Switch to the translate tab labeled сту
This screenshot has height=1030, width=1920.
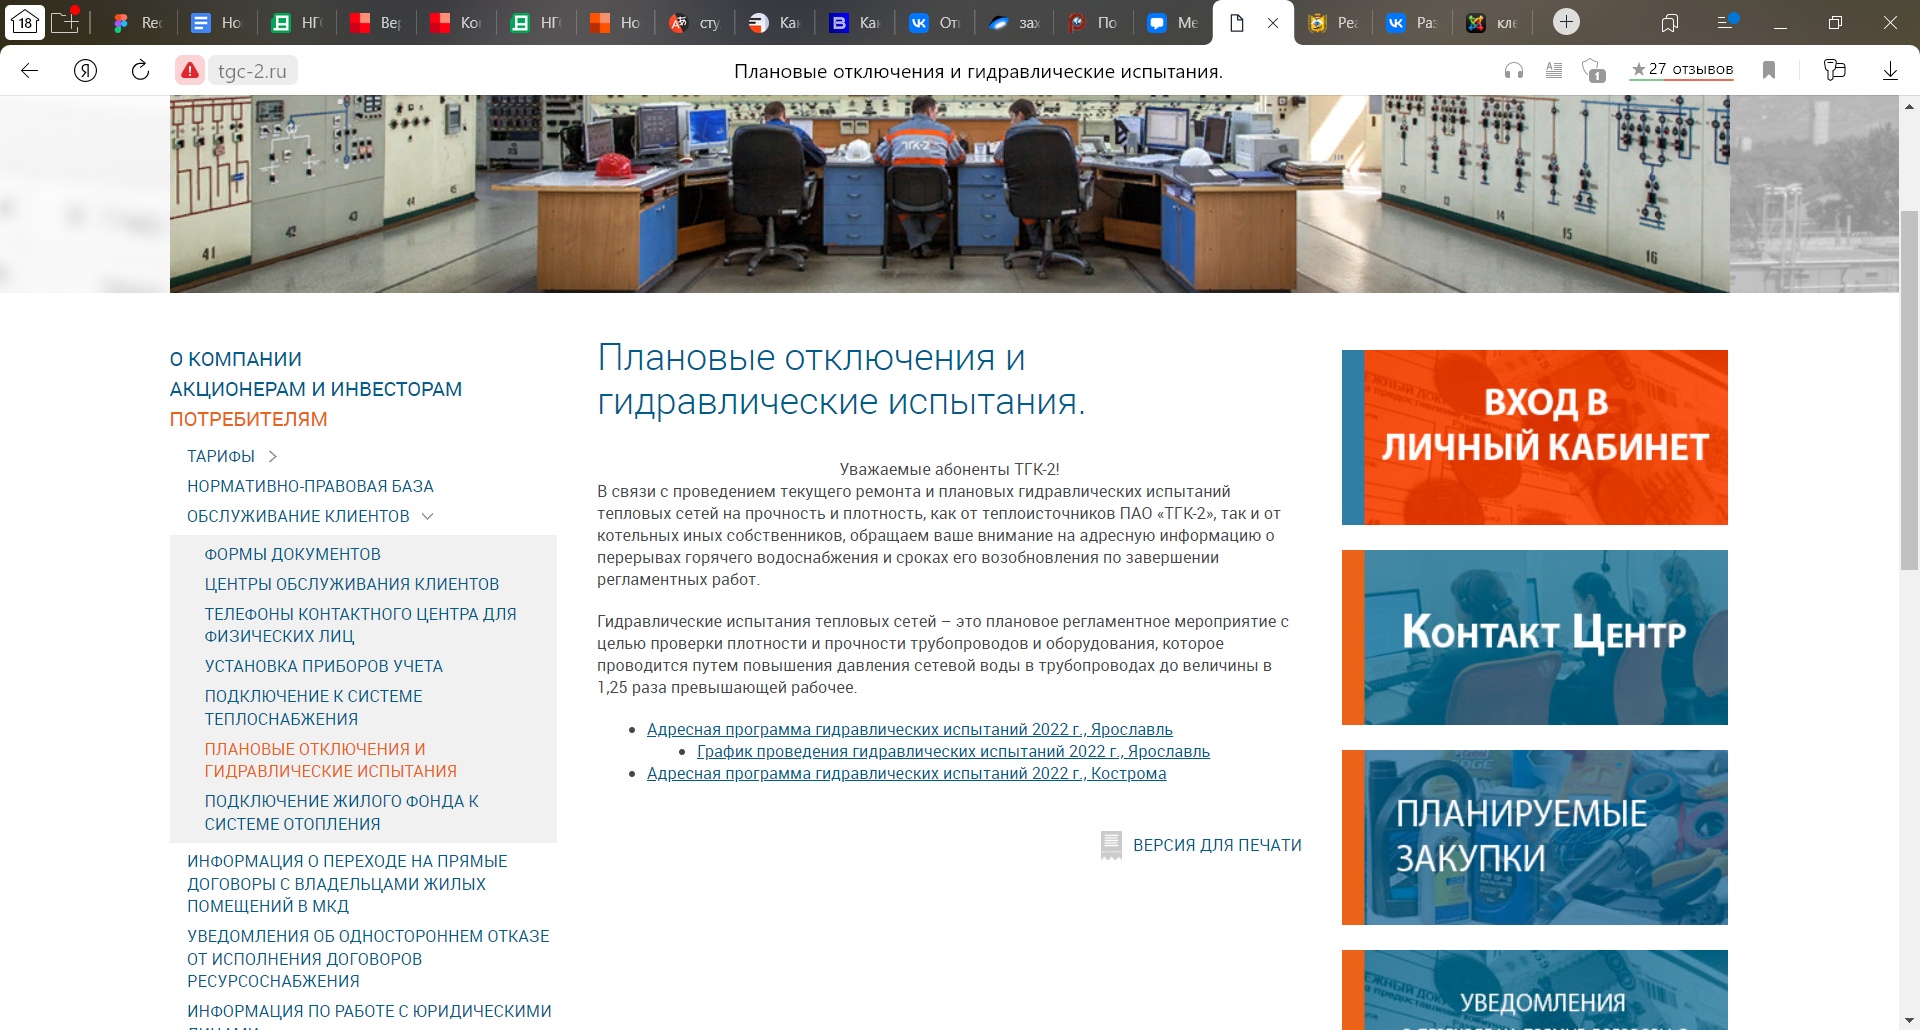point(695,22)
